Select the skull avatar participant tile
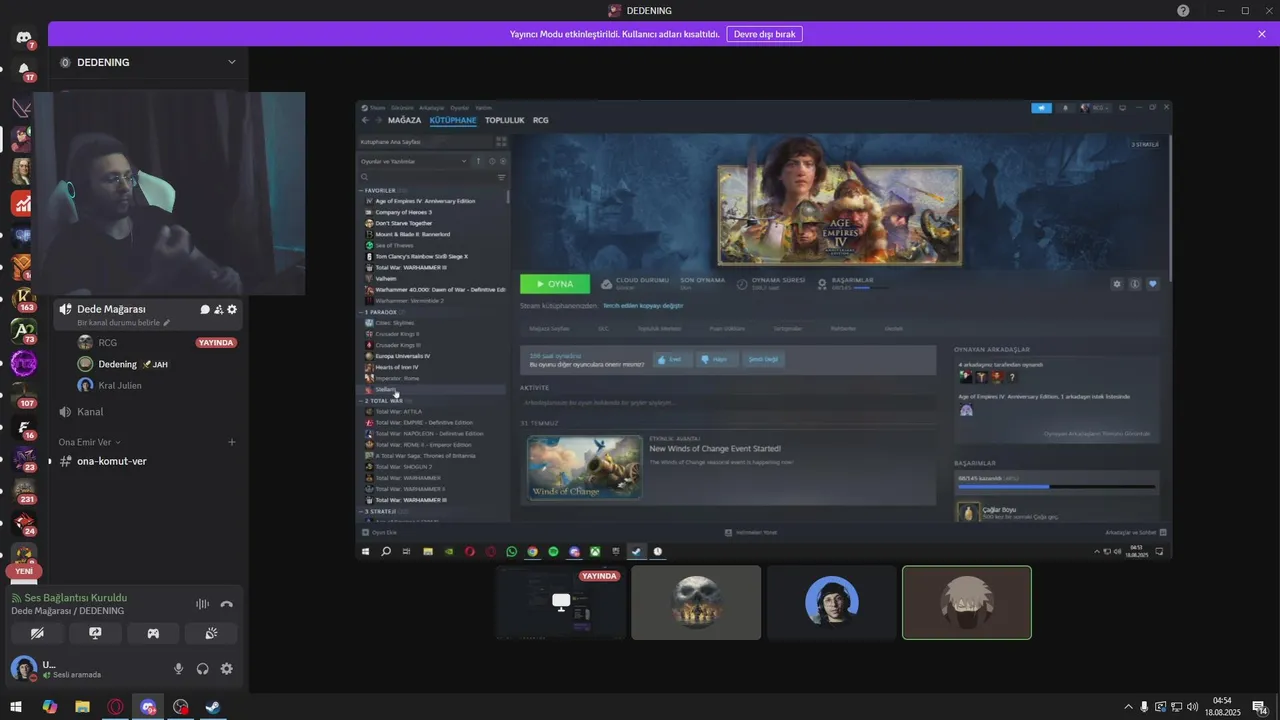This screenshot has width=1280, height=720. (x=696, y=602)
